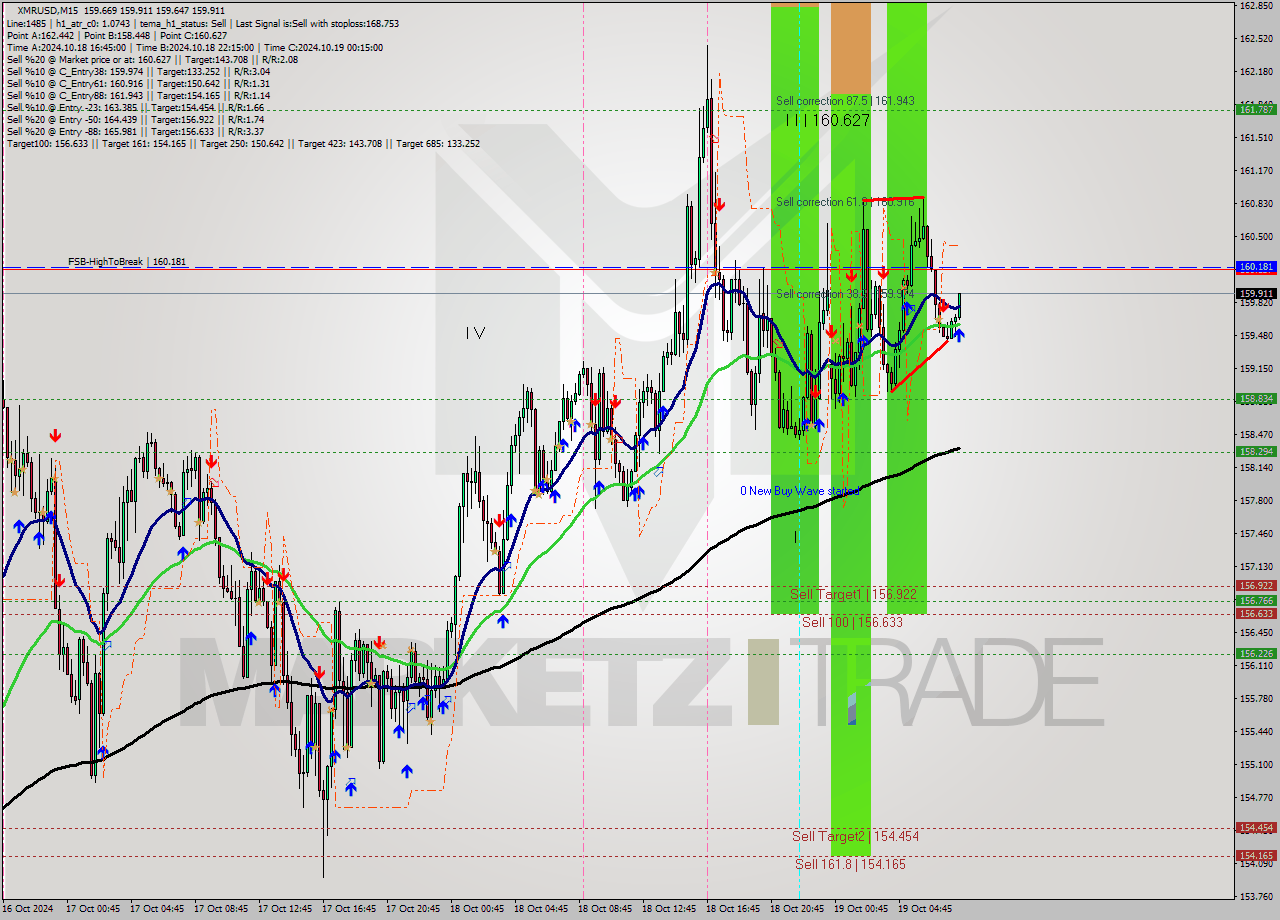
Task: Click the Sell %10 @ C_Entry38 line
Action: point(137,71)
